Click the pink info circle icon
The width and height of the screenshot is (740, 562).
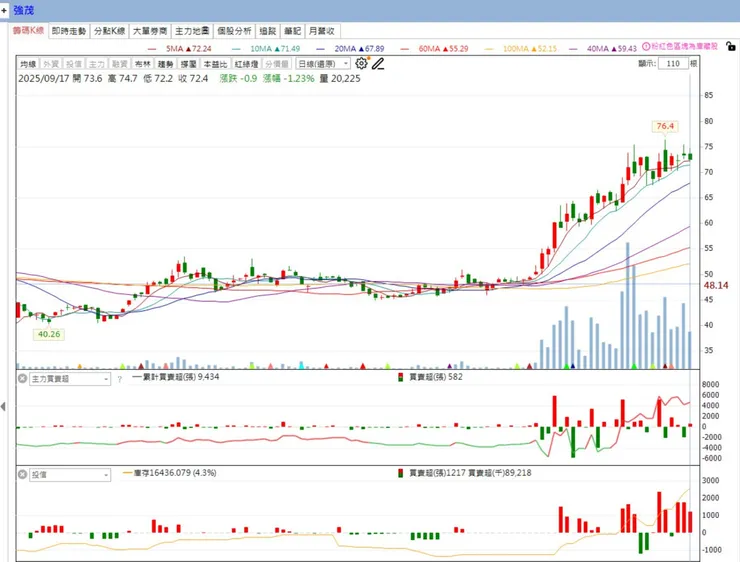tap(646, 46)
